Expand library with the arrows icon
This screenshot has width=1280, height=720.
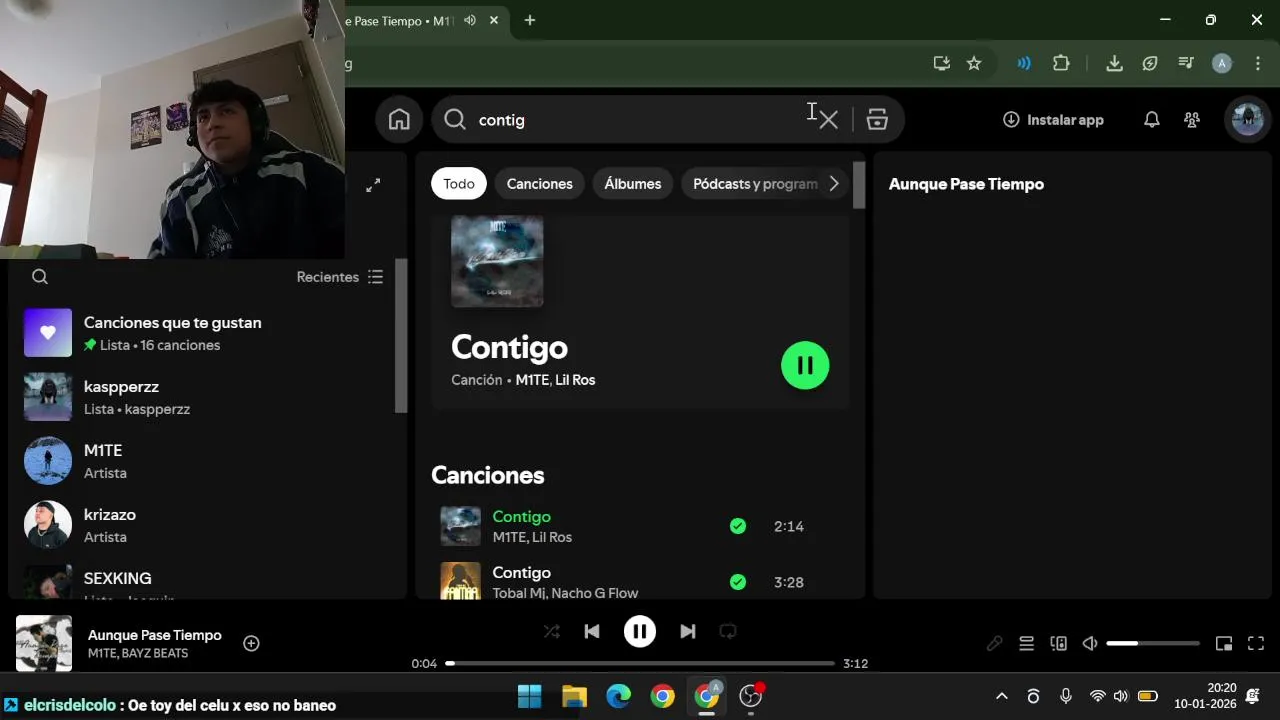[373, 185]
